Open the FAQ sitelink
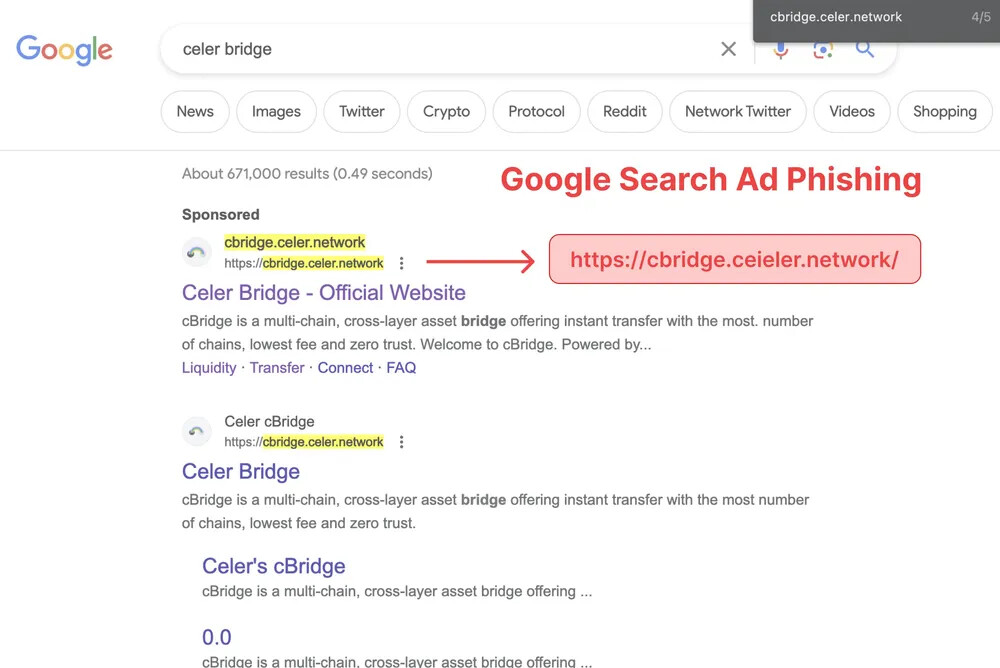This screenshot has width=1000, height=668. point(401,368)
